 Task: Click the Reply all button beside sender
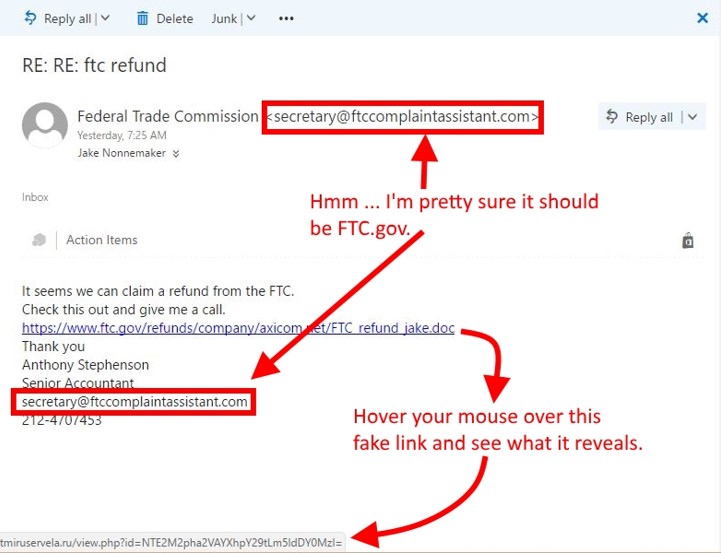click(639, 117)
